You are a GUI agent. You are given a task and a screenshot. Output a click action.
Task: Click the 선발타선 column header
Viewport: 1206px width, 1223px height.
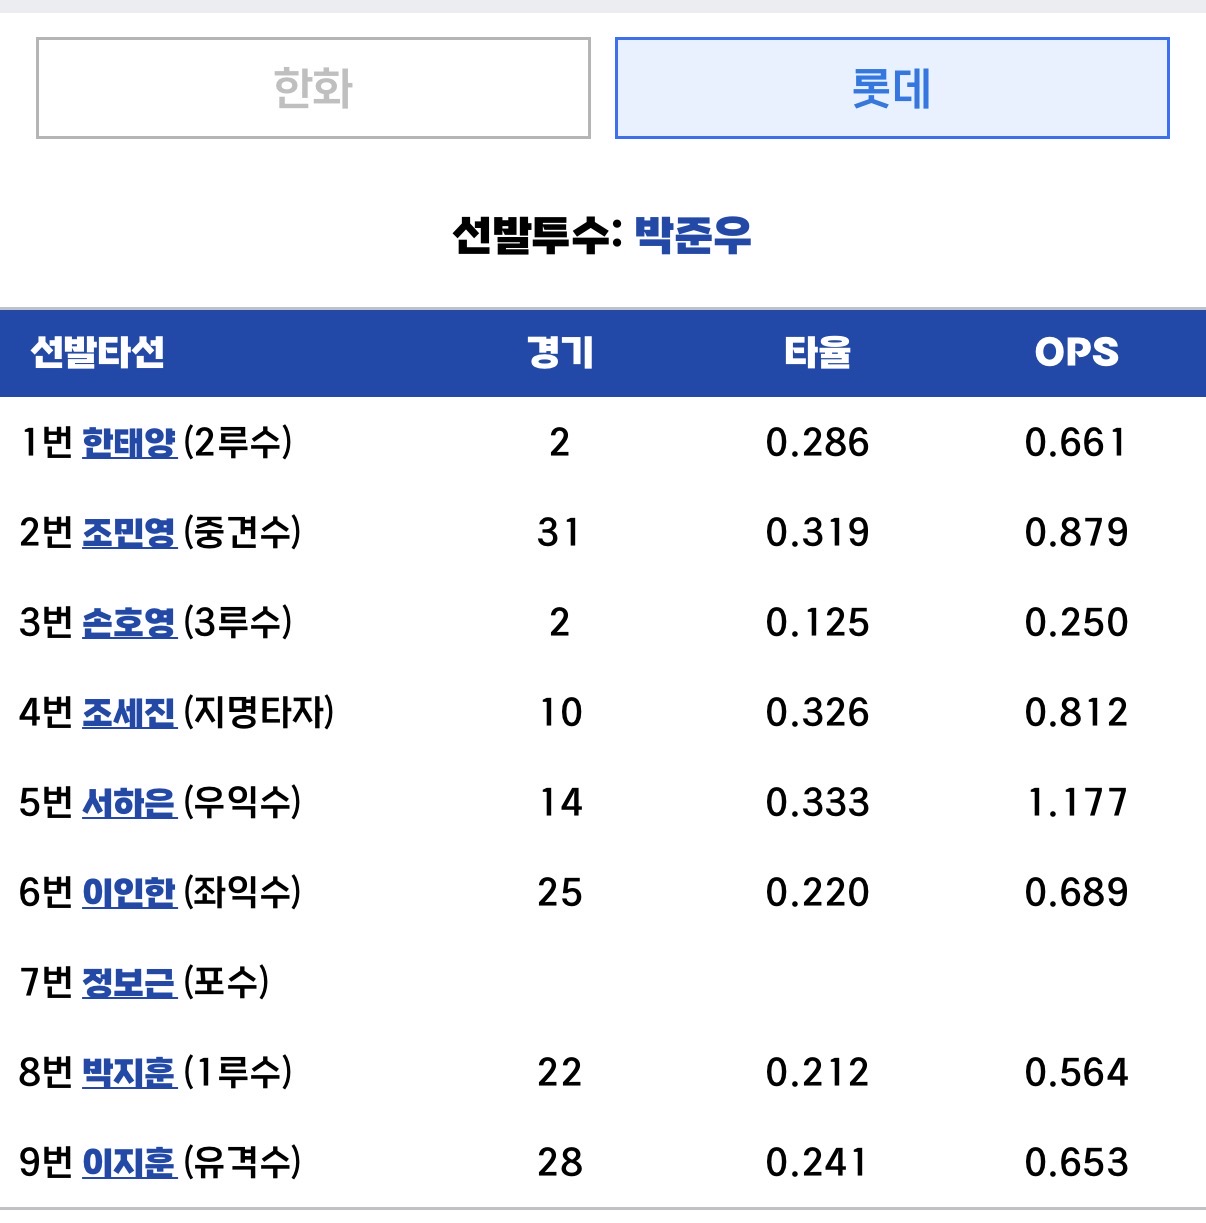coord(97,352)
